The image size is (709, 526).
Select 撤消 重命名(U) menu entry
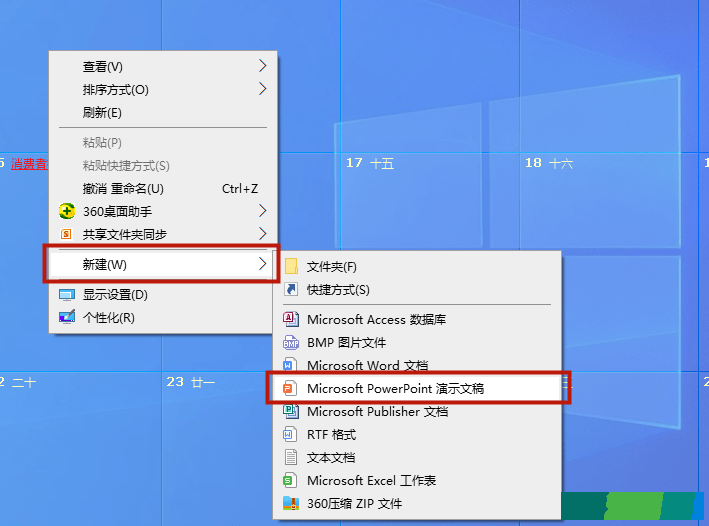coord(163,188)
